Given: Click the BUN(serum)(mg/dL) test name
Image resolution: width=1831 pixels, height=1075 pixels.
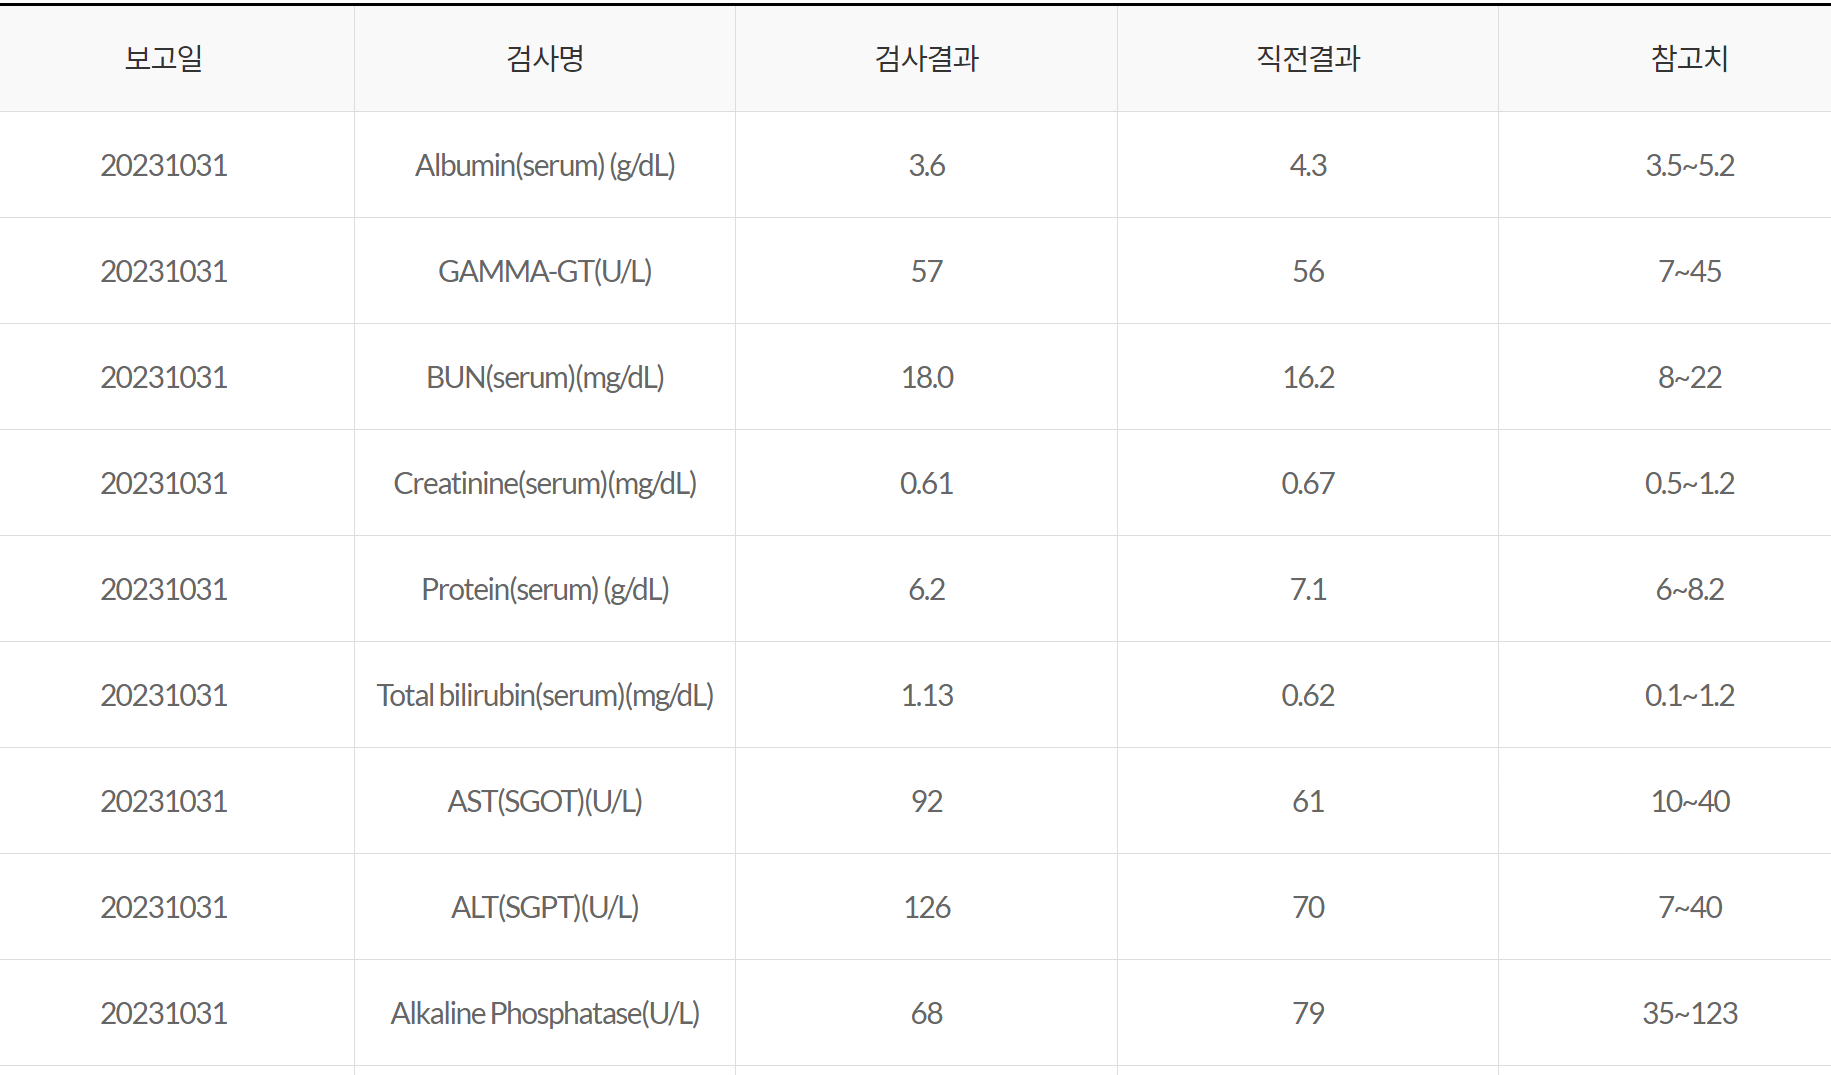Looking at the screenshot, I should pyautogui.click(x=545, y=377).
